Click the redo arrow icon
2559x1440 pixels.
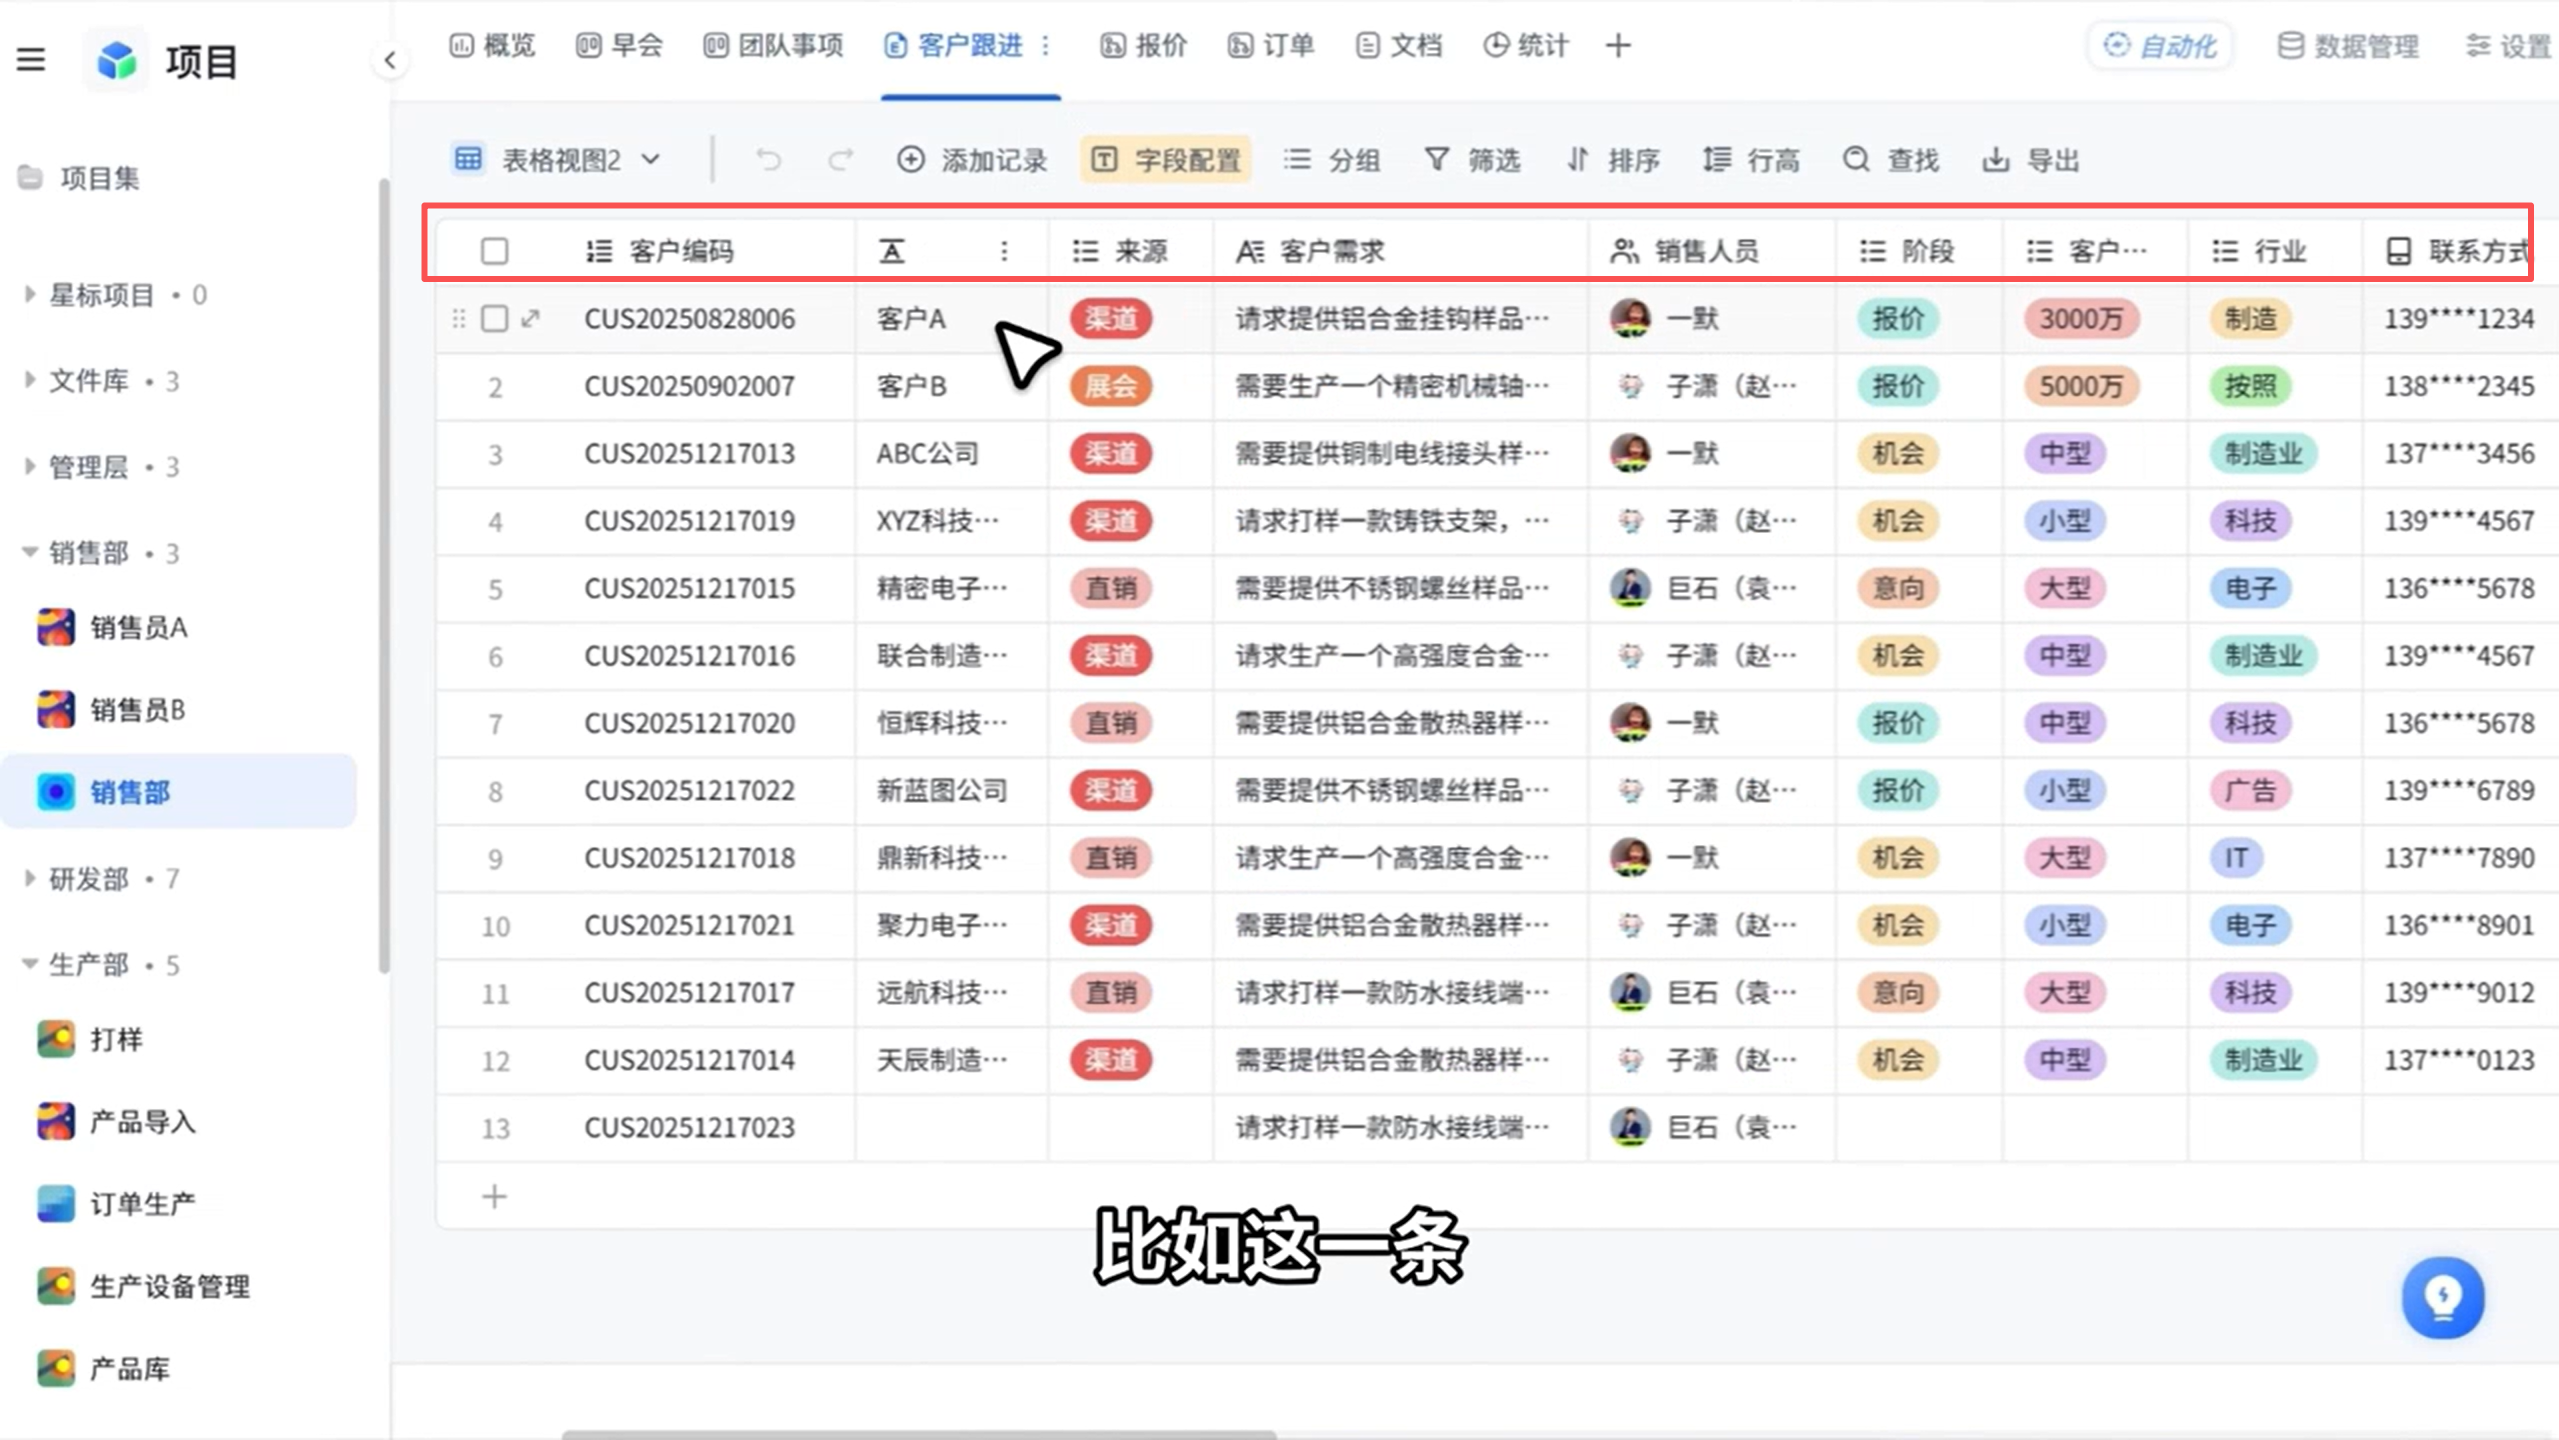(841, 160)
